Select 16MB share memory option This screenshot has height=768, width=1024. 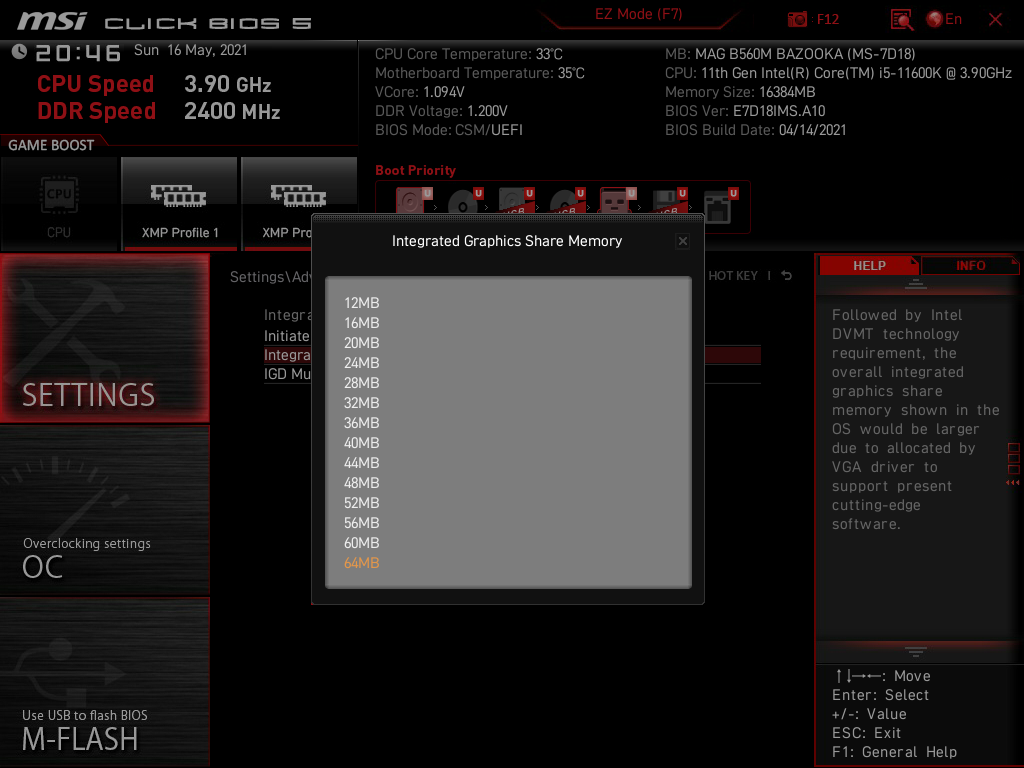(361, 323)
